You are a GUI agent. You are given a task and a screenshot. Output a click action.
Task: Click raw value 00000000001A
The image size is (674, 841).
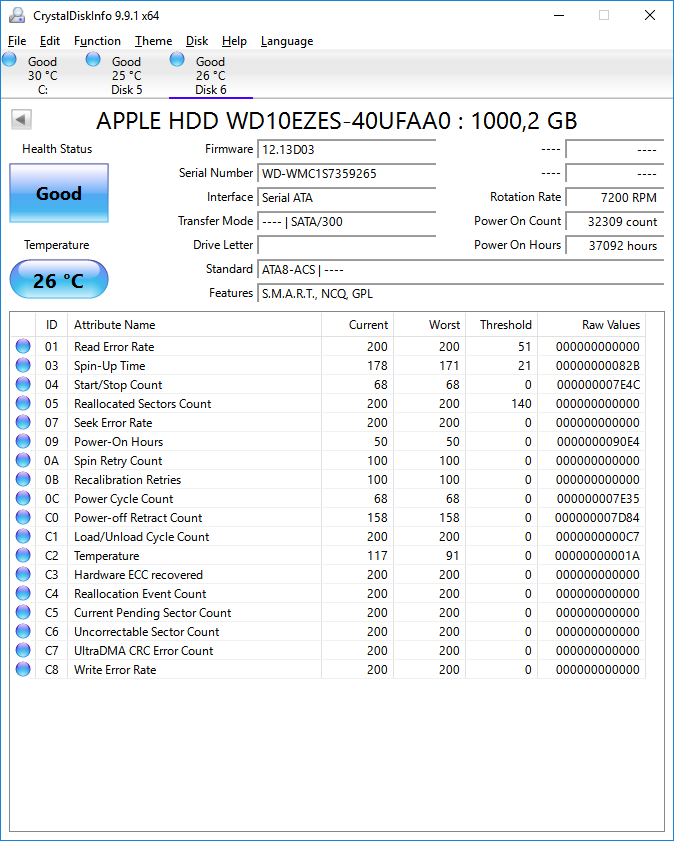click(597, 556)
